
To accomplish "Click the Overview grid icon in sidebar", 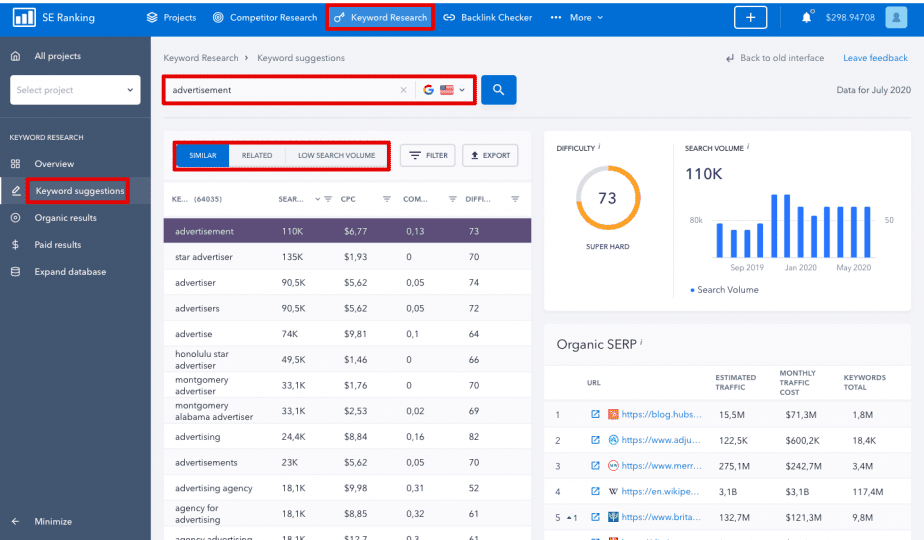I will click(x=15, y=164).
